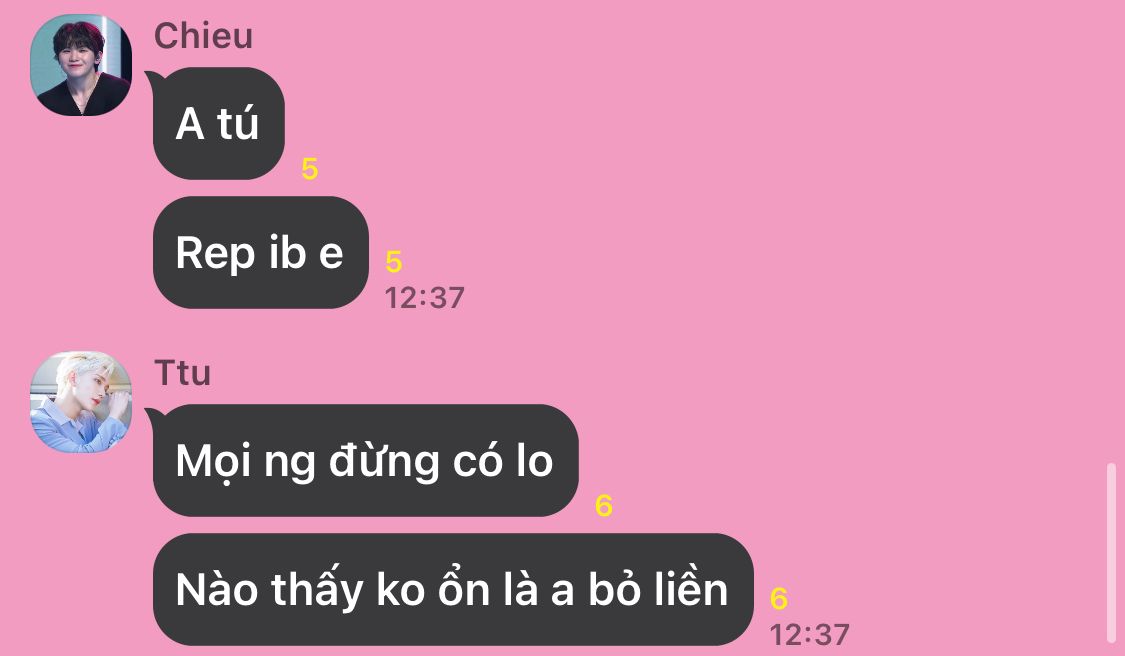Select the "Rep ib e" message bubble
Screen dimensions: 1125x656
click(x=260, y=253)
